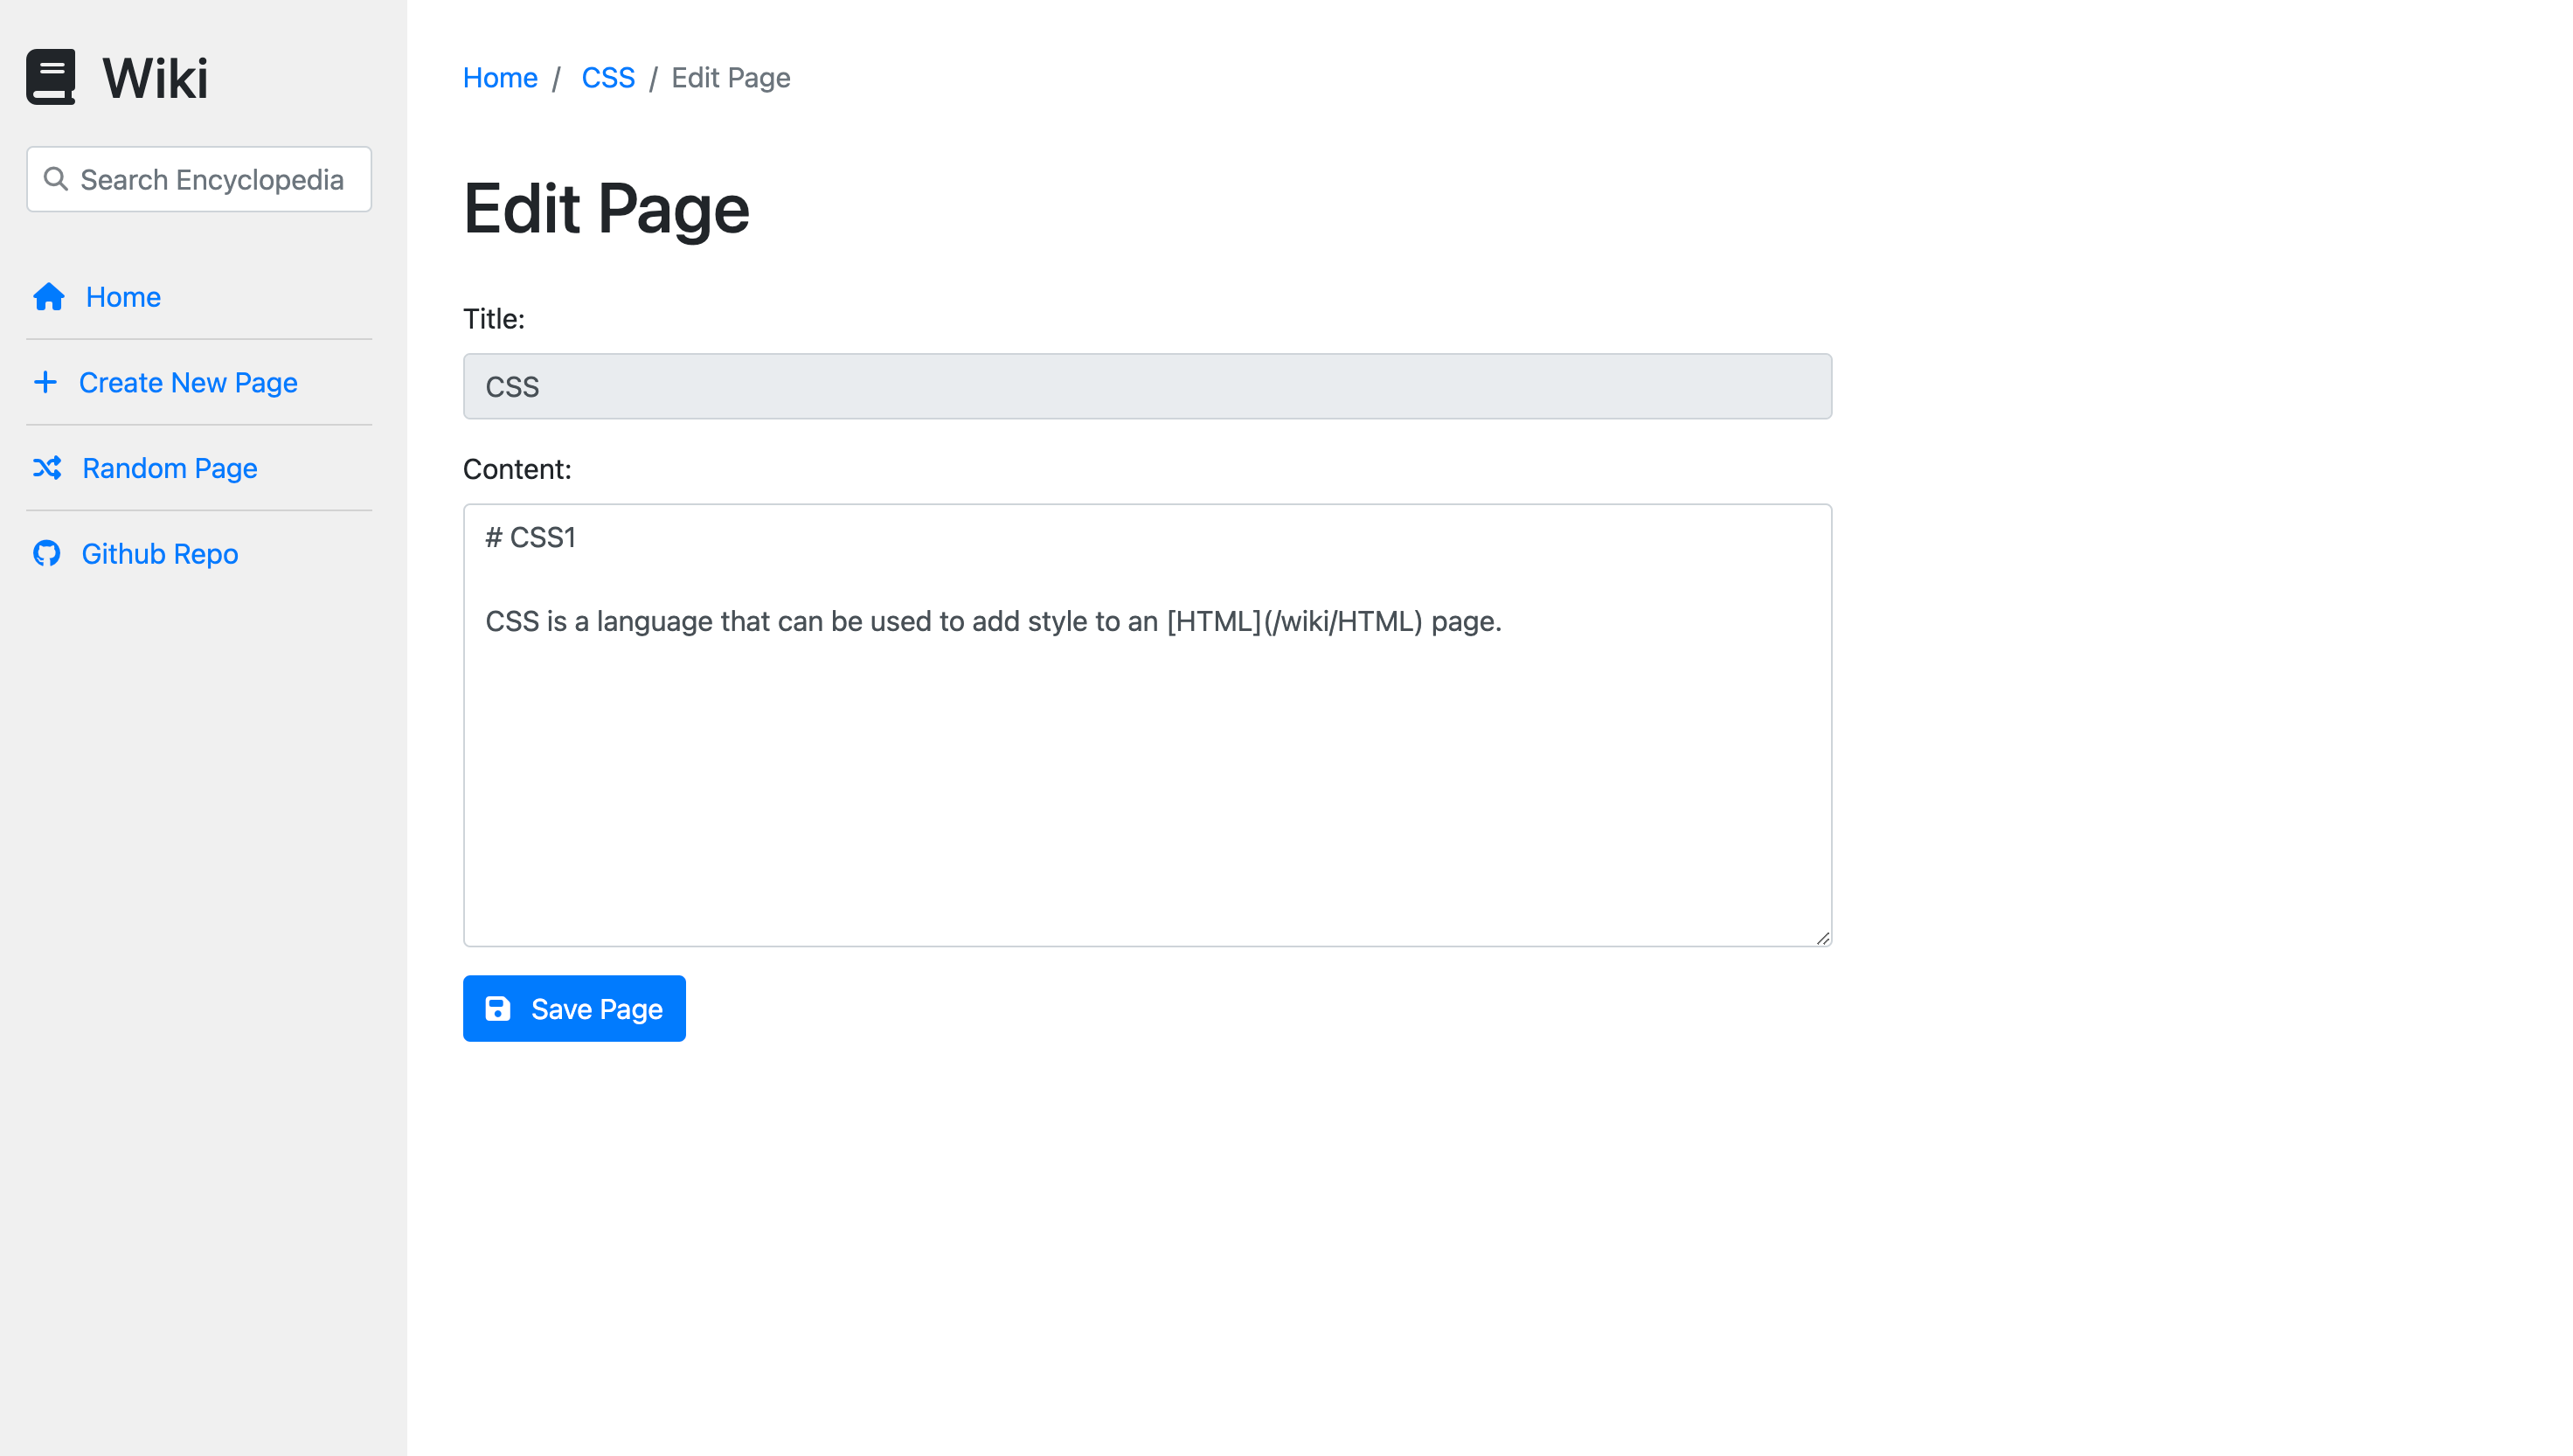Open the Github Repo link
2573x1456 pixels.
coord(160,553)
